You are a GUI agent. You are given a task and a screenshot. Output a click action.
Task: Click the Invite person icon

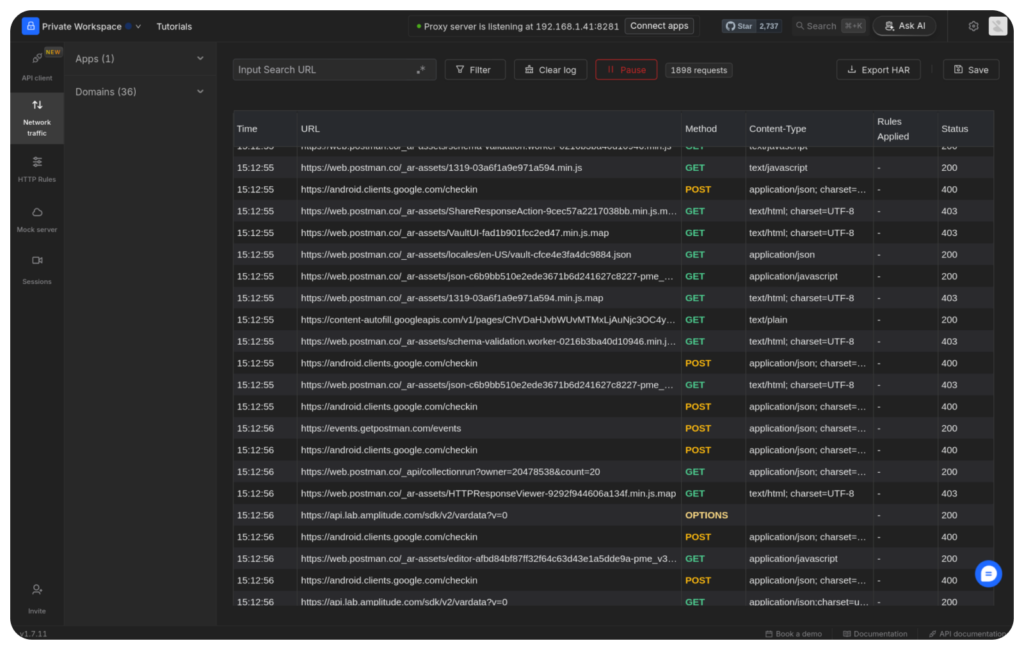(x=37, y=590)
